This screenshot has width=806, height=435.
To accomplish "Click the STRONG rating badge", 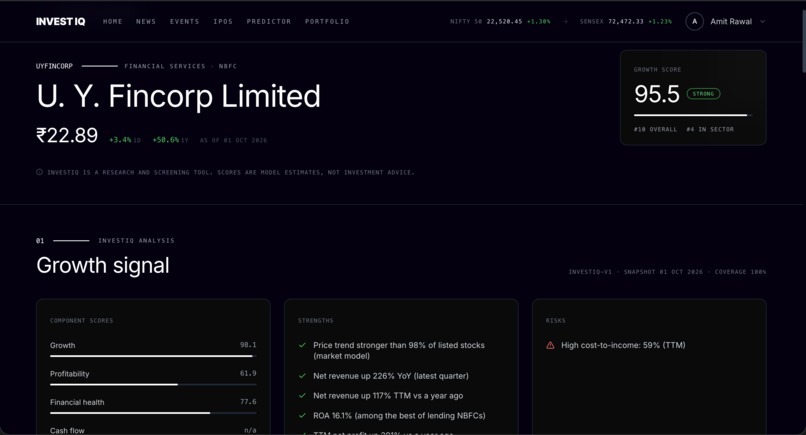I will click(703, 94).
